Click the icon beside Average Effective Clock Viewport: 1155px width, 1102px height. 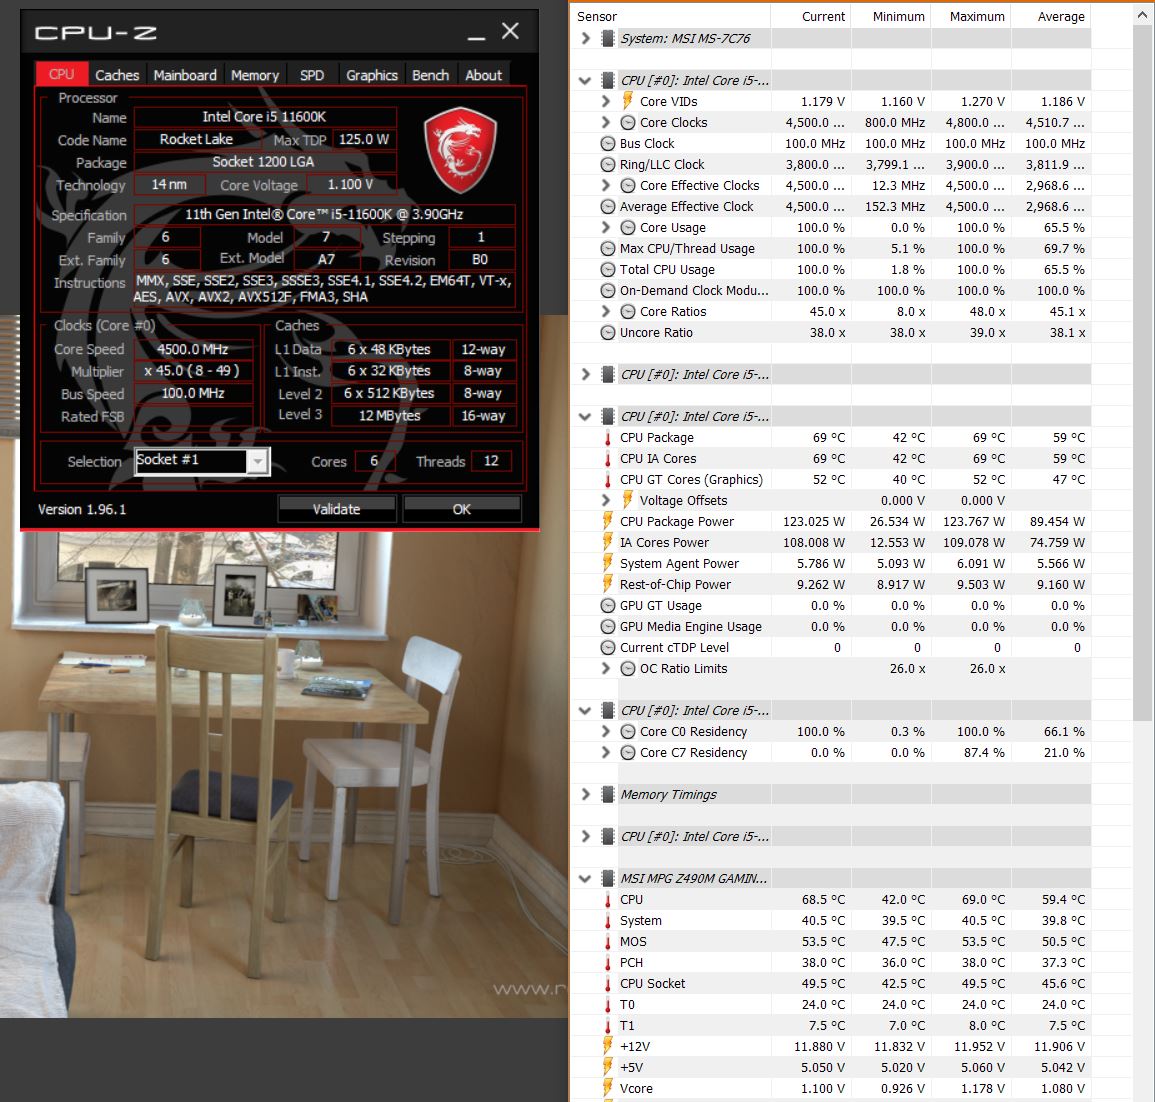point(608,206)
